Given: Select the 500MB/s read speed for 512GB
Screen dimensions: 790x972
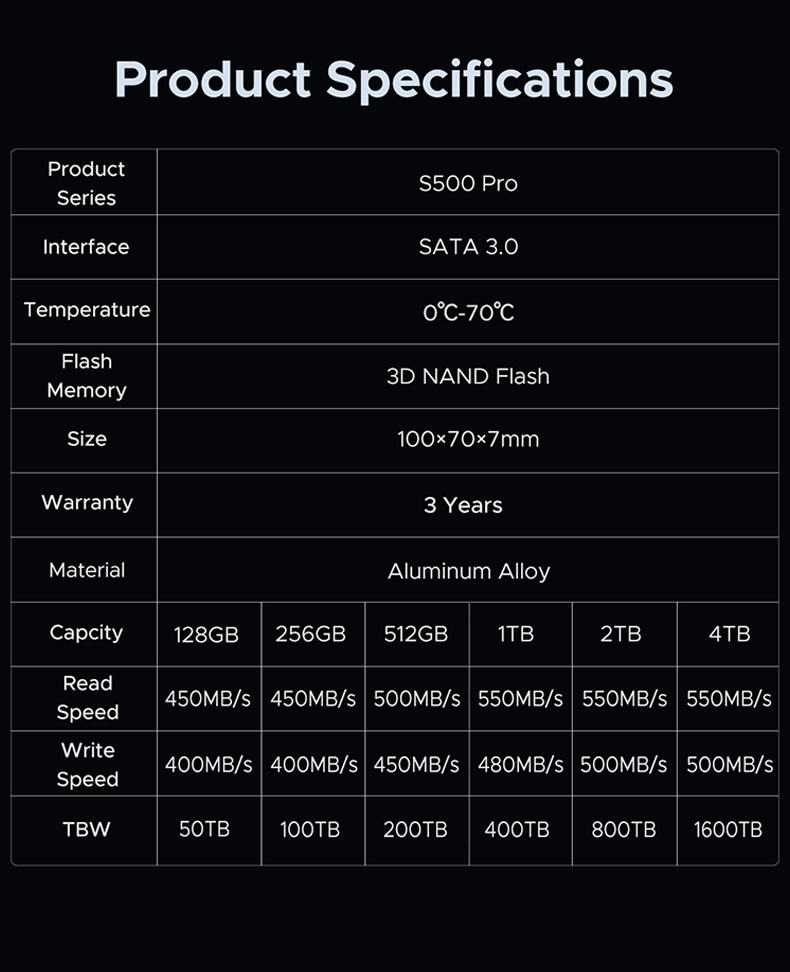Looking at the screenshot, I should (x=417, y=699).
